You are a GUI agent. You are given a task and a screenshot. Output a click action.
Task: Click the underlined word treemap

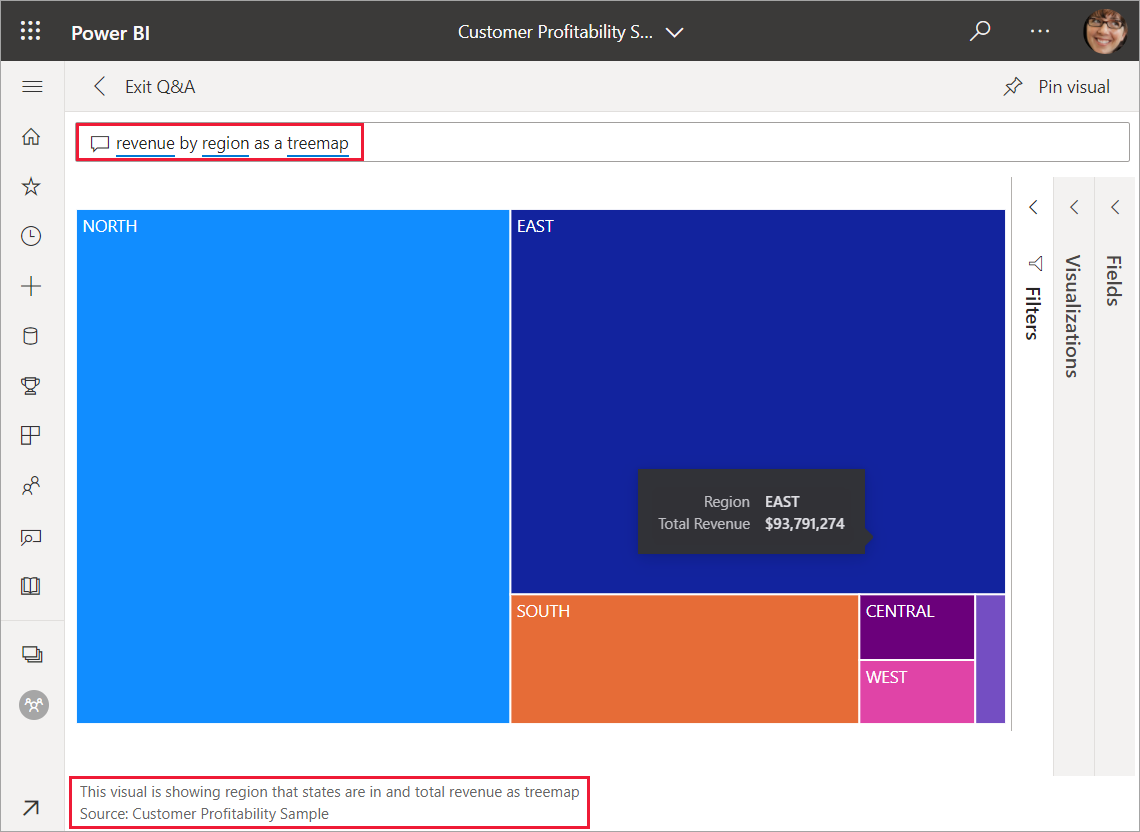pos(318,143)
